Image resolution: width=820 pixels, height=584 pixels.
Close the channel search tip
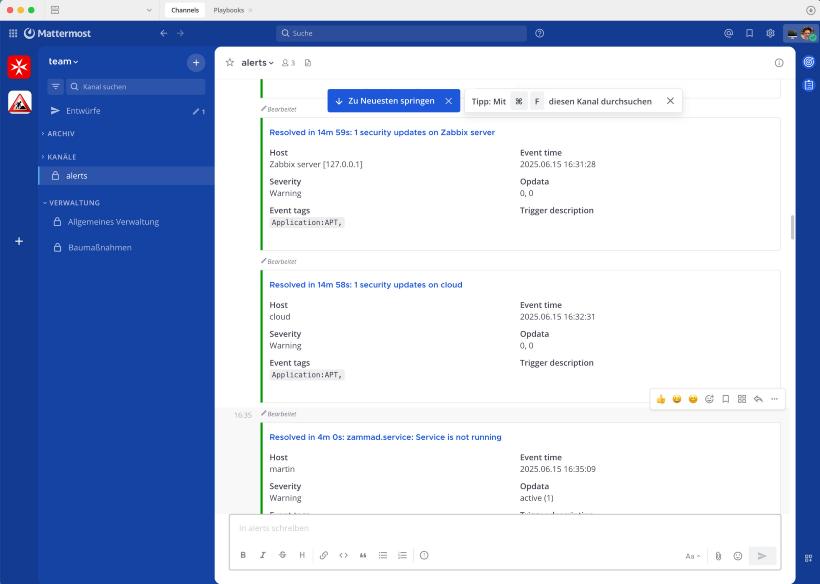[670, 101]
